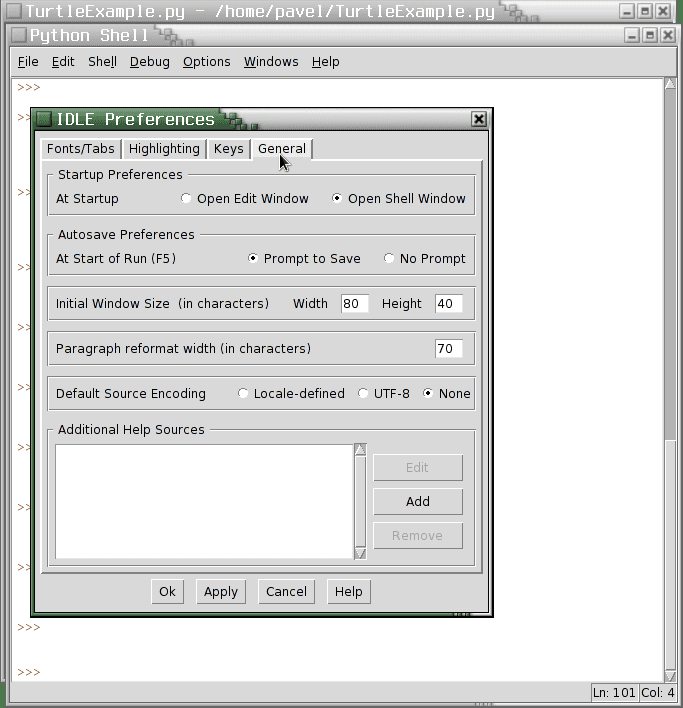Screen dimensions: 683x708
Task: Click the Col: 4 status indicator
Action: pyautogui.click(x=658, y=693)
